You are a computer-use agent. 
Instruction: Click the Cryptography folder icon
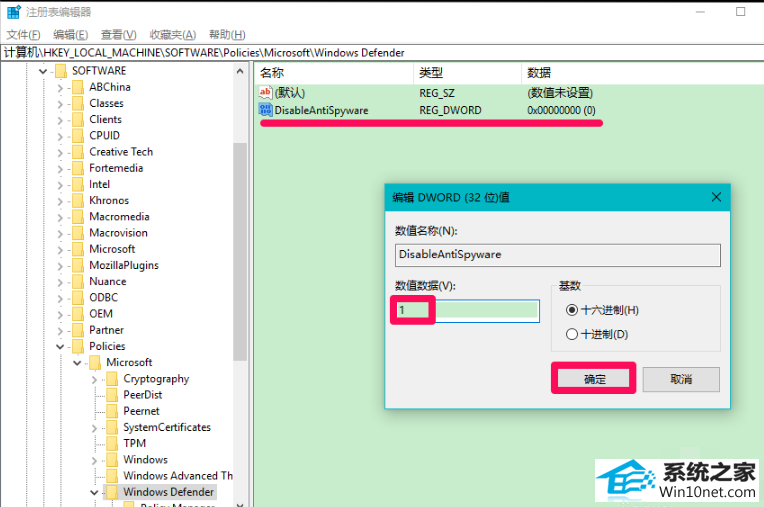112,378
